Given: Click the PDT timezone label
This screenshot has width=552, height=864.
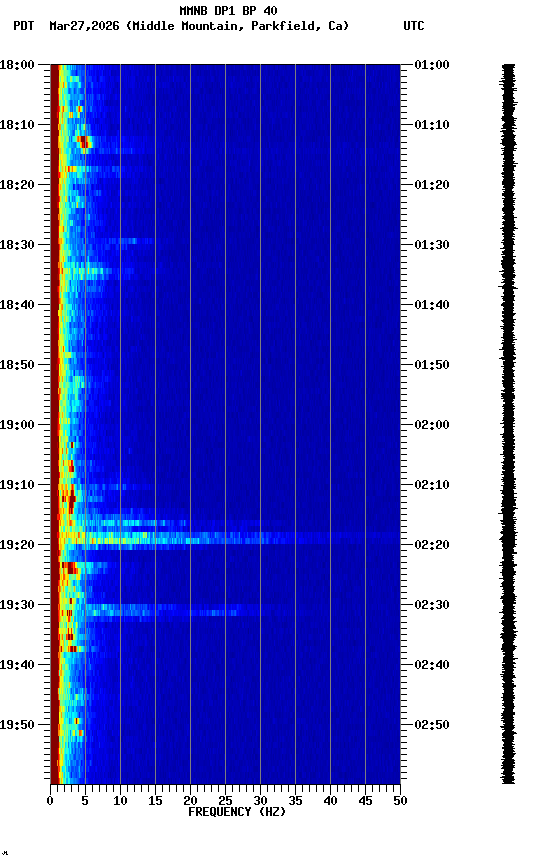Looking at the screenshot, I should (24, 26).
